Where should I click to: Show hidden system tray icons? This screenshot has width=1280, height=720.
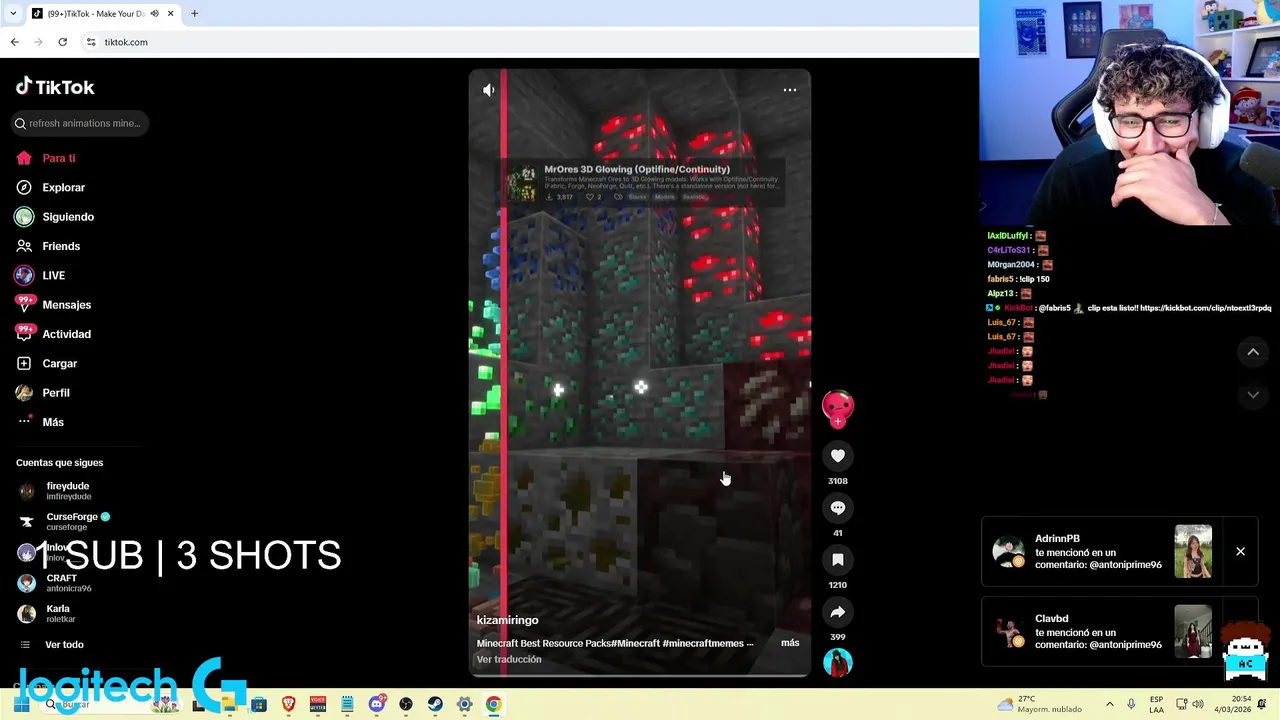[1109, 705]
